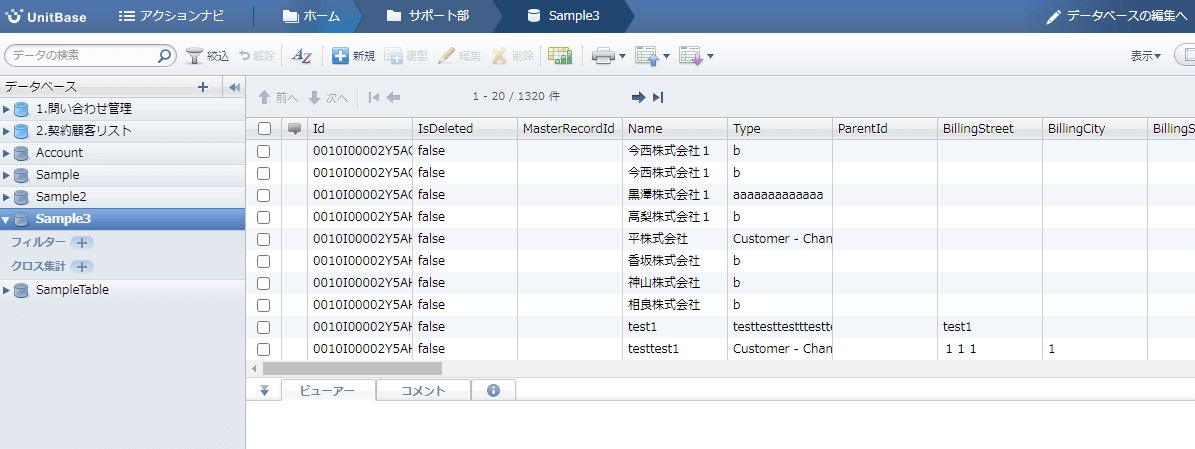Viewport: 1195px width, 449px height.
Task: Go to the next page arrow
Action: [637, 97]
